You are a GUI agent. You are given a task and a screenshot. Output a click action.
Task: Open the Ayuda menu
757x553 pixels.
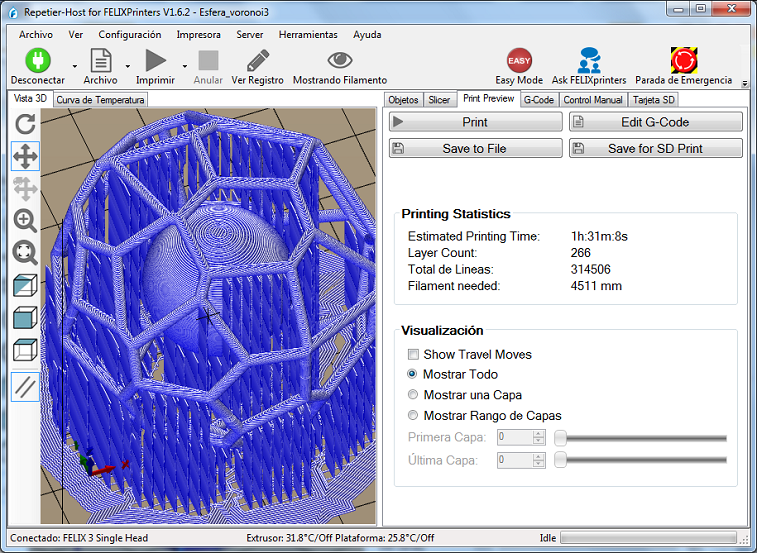pos(367,35)
